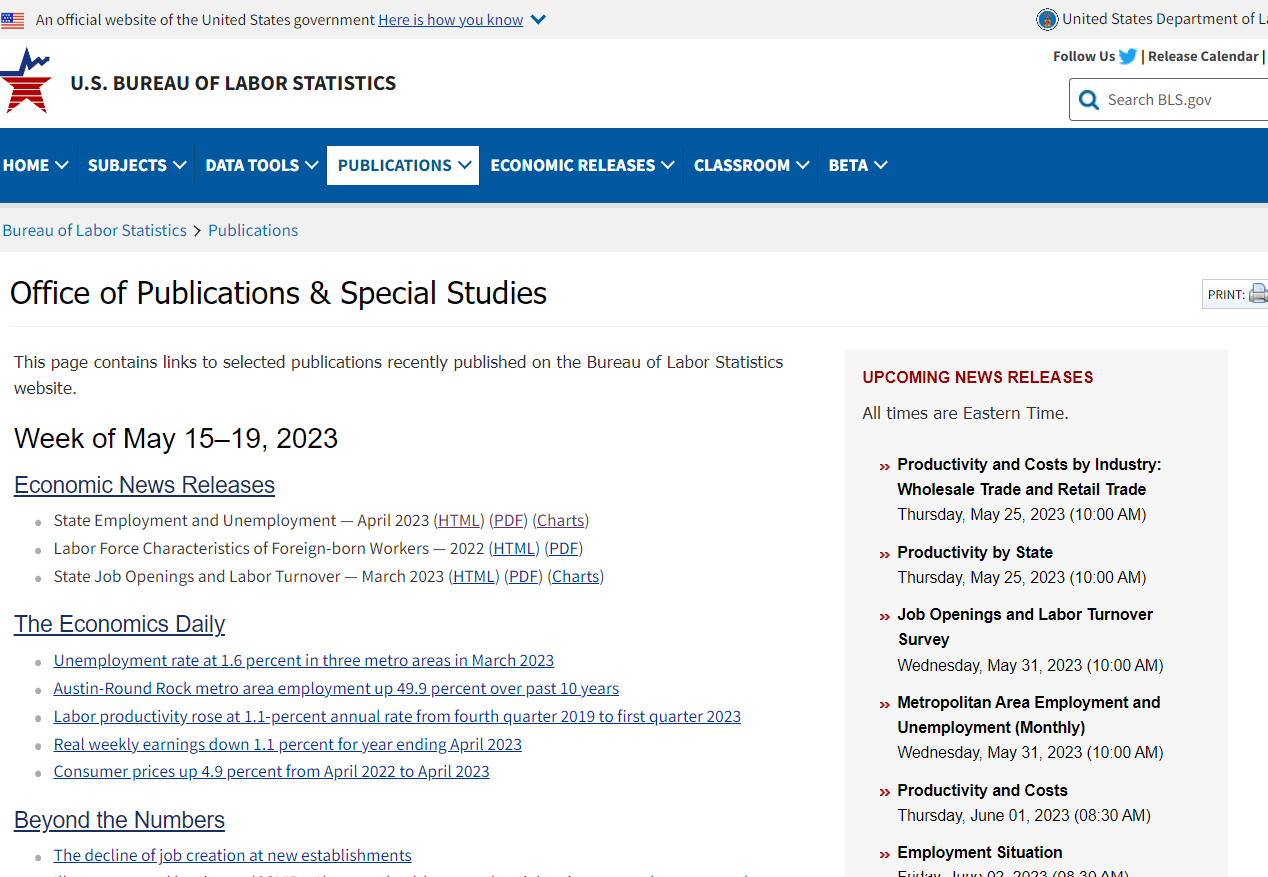Open PDF for State Employment and Unemployment

(509, 520)
